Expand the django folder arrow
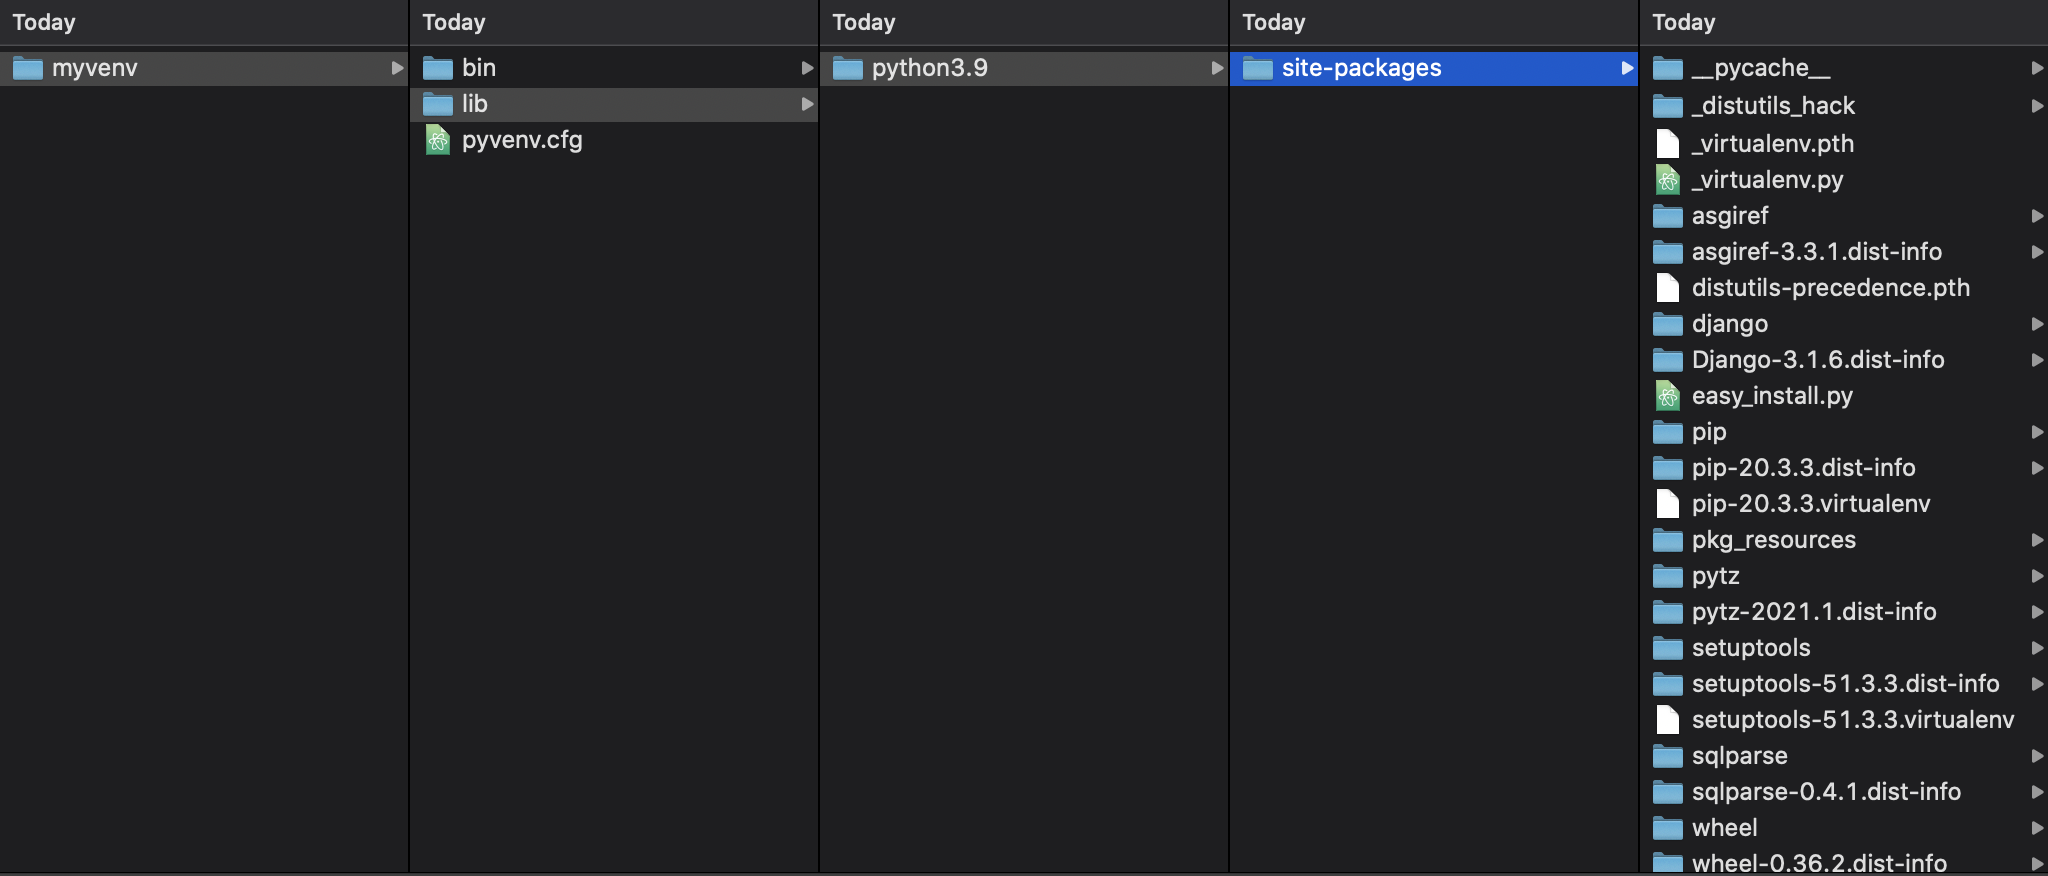This screenshot has width=2048, height=876. tap(2037, 324)
